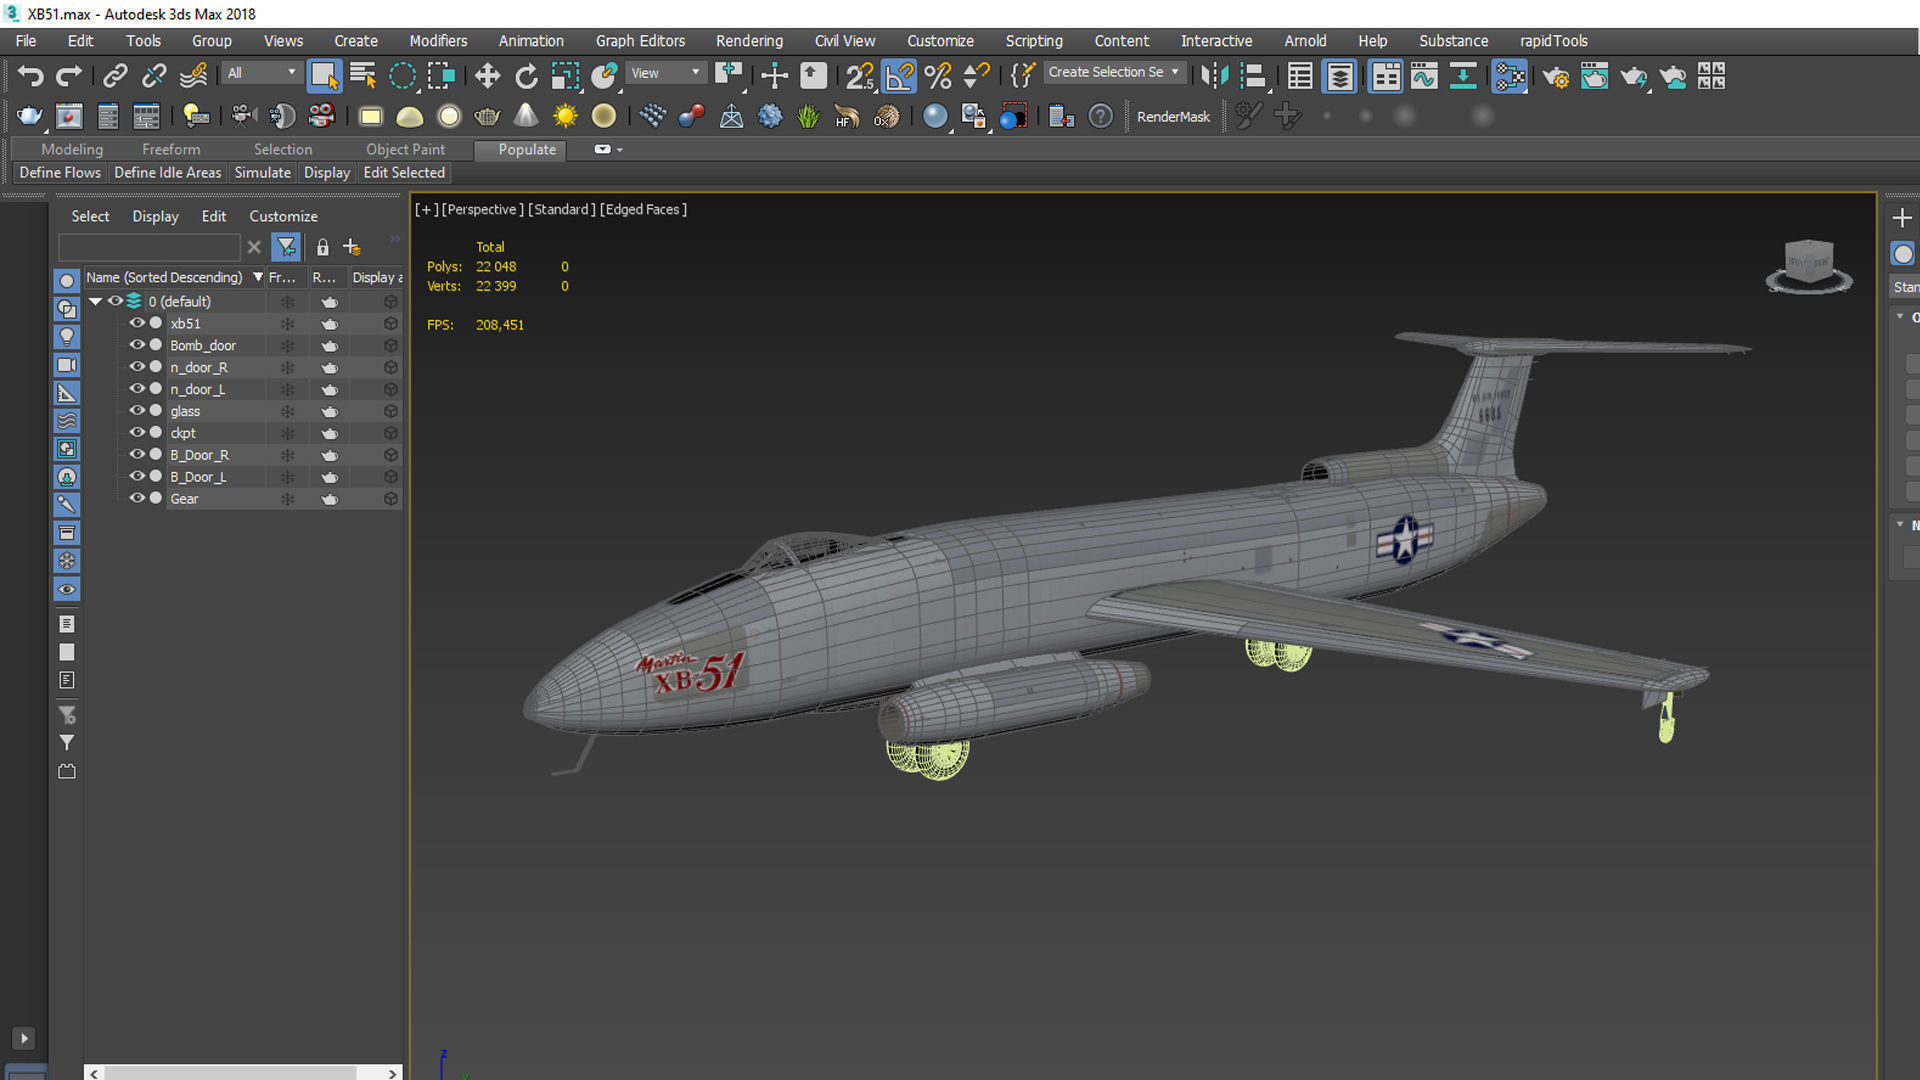The image size is (1920, 1080).
Task: Open Select by Name list icon
Action: tap(363, 76)
